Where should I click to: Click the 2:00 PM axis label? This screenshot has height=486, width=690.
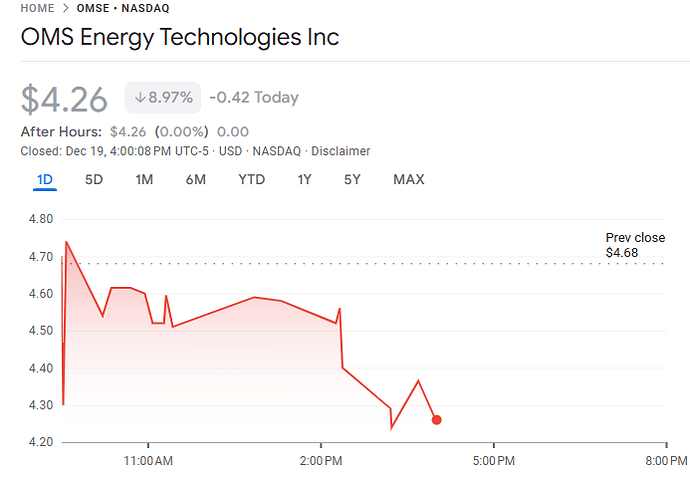click(321, 461)
